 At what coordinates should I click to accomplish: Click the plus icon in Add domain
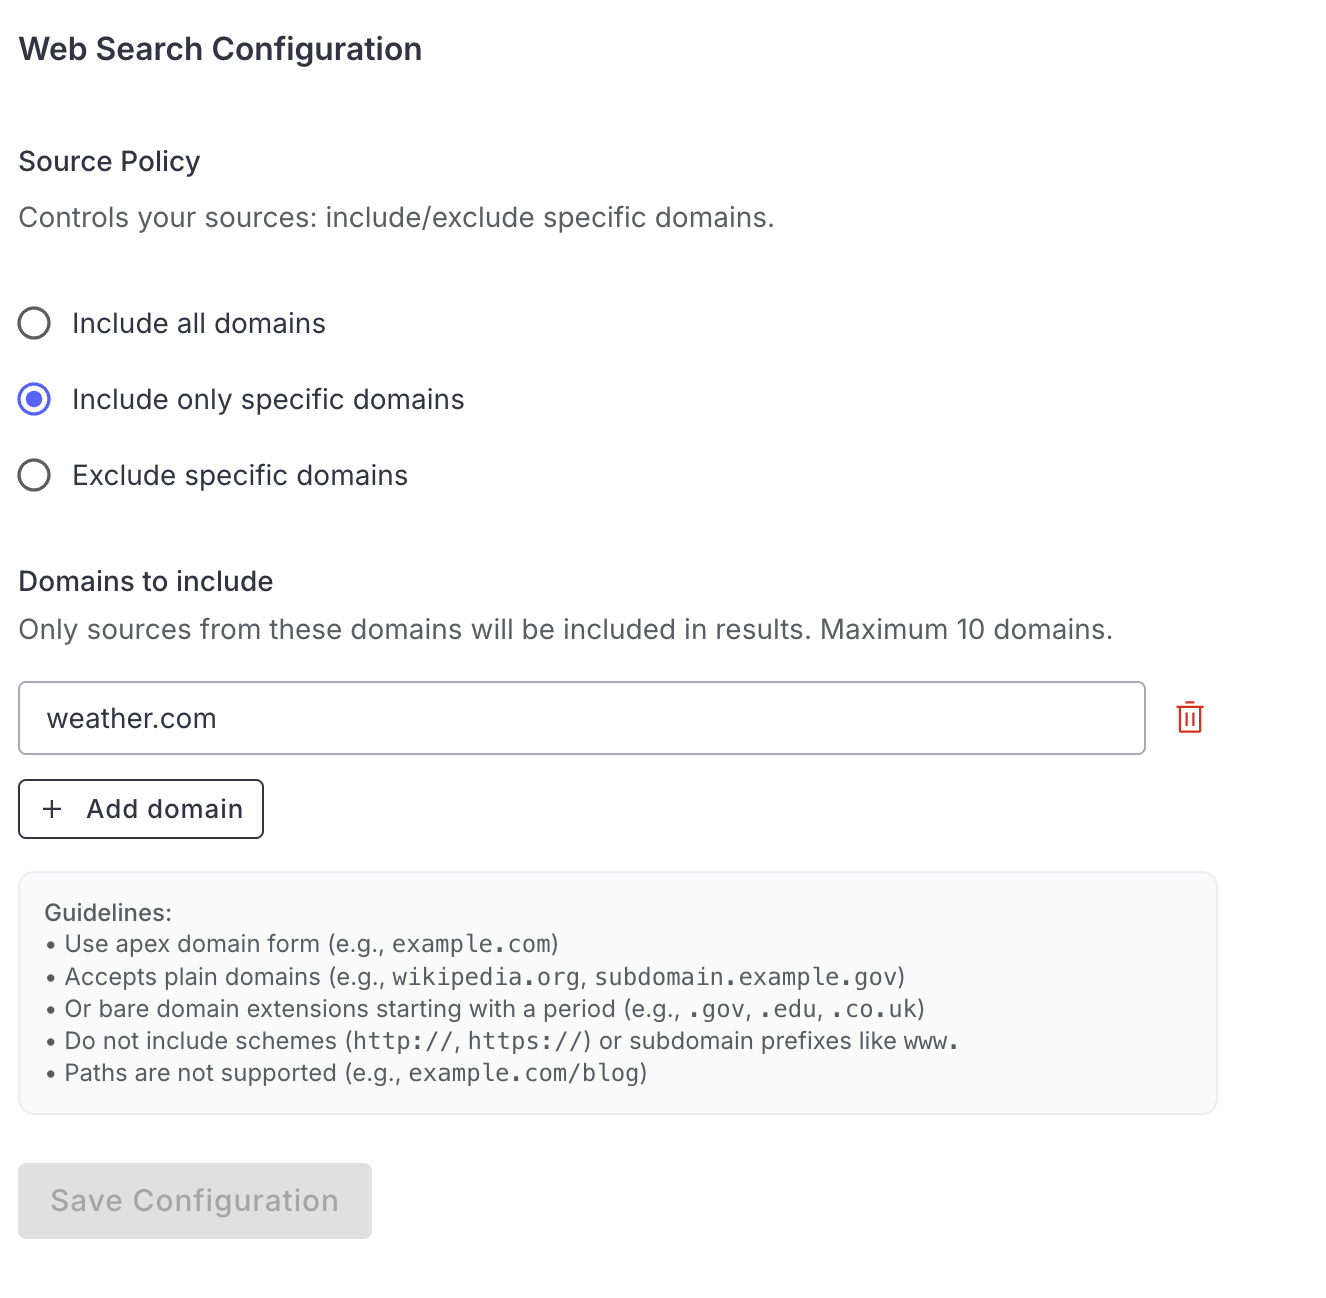pos(53,809)
